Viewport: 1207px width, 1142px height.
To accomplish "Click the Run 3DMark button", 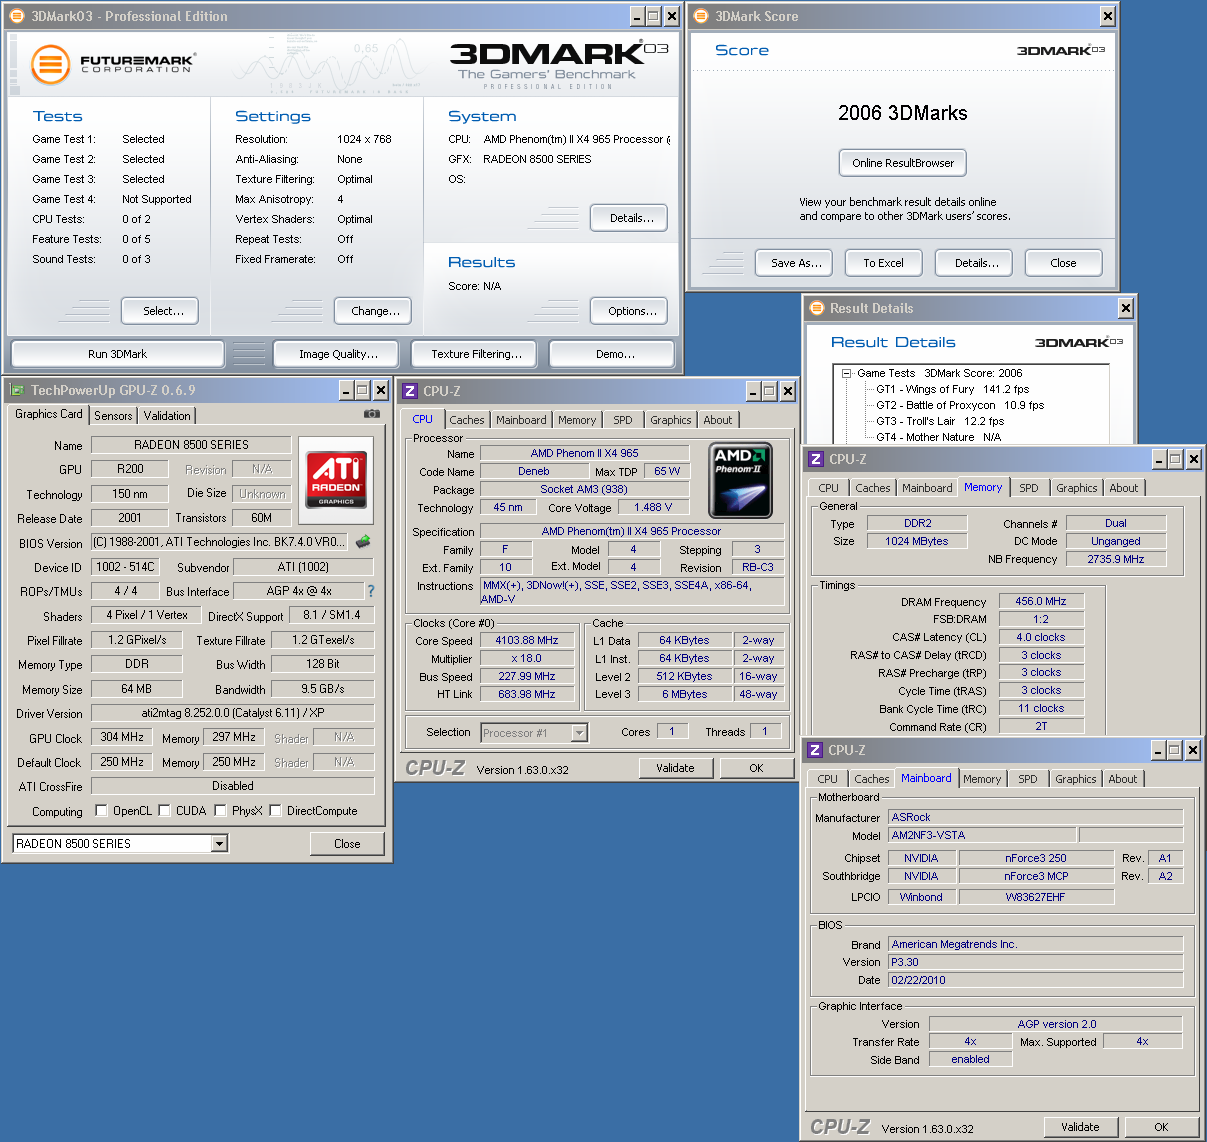I will (x=117, y=354).
